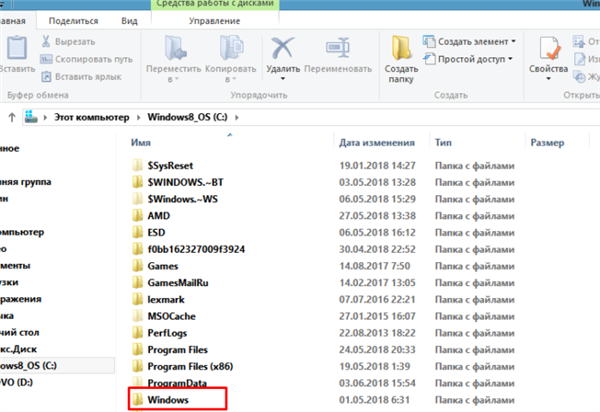Sort by Дата изменения column header
Viewport: 600px width, 412px height.
(x=377, y=143)
